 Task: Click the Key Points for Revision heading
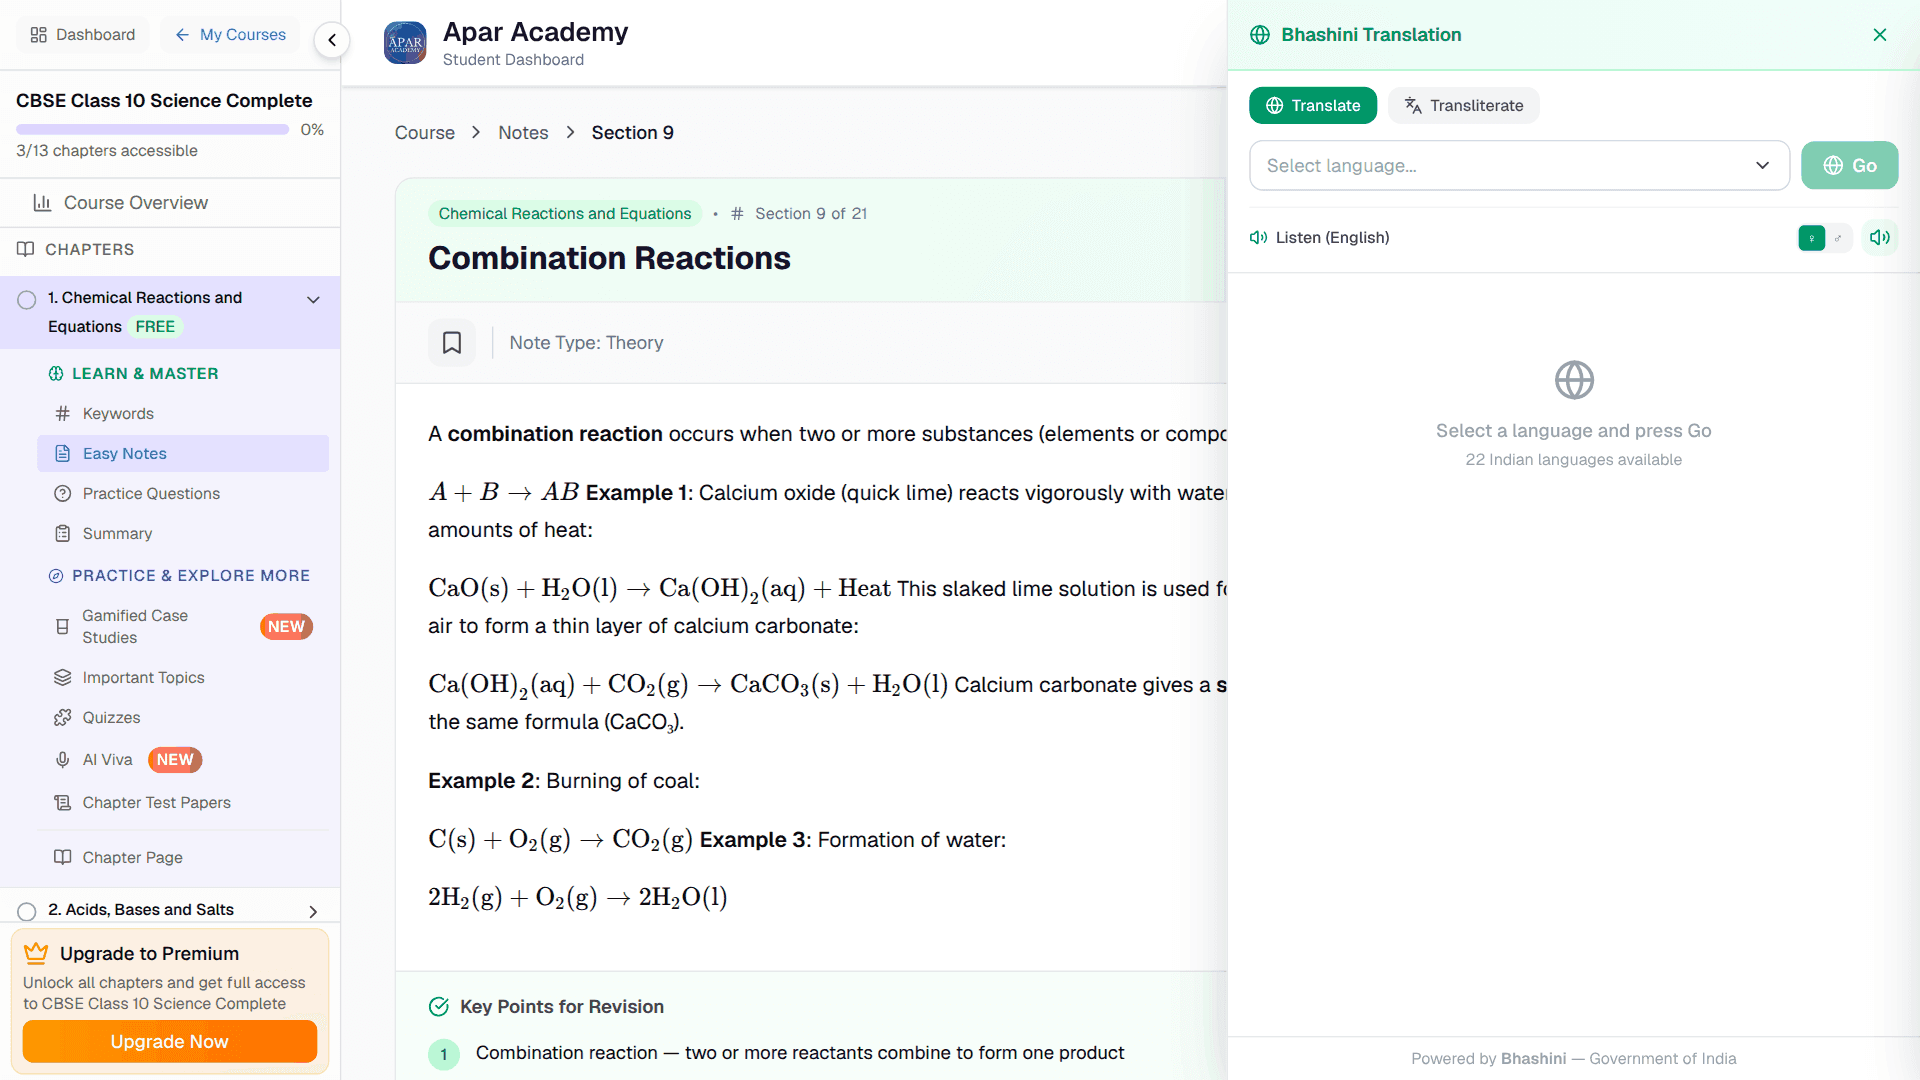coord(562,1007)
